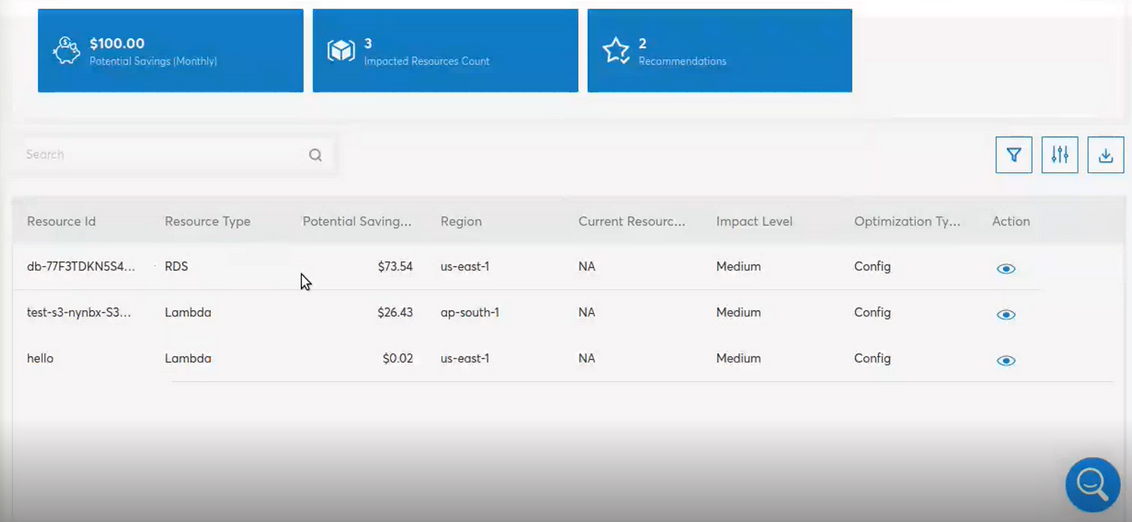Image resolution: width=1132 pixels, height=522 pixels.
Task: Click the star recommendations icon
Action: tap(616, 51)
